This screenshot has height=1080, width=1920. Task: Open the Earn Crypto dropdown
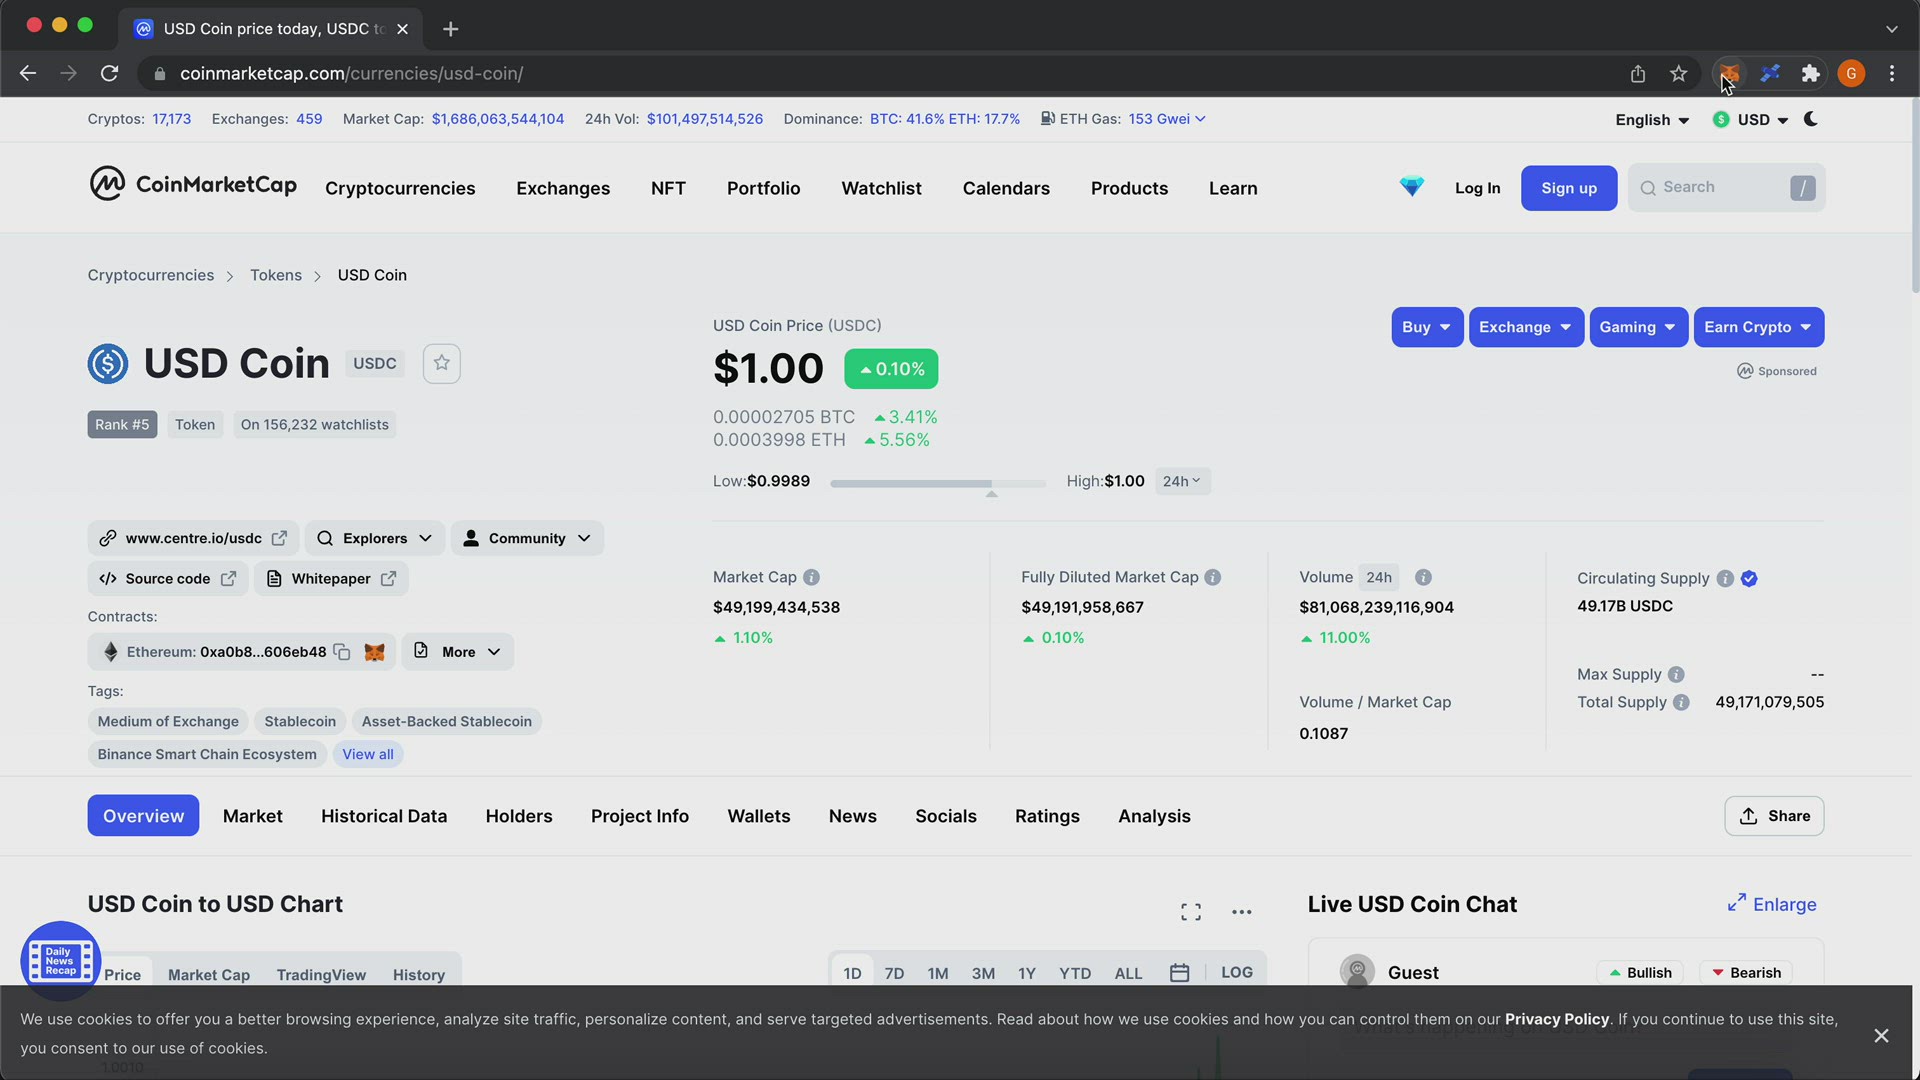point(1758,327)
